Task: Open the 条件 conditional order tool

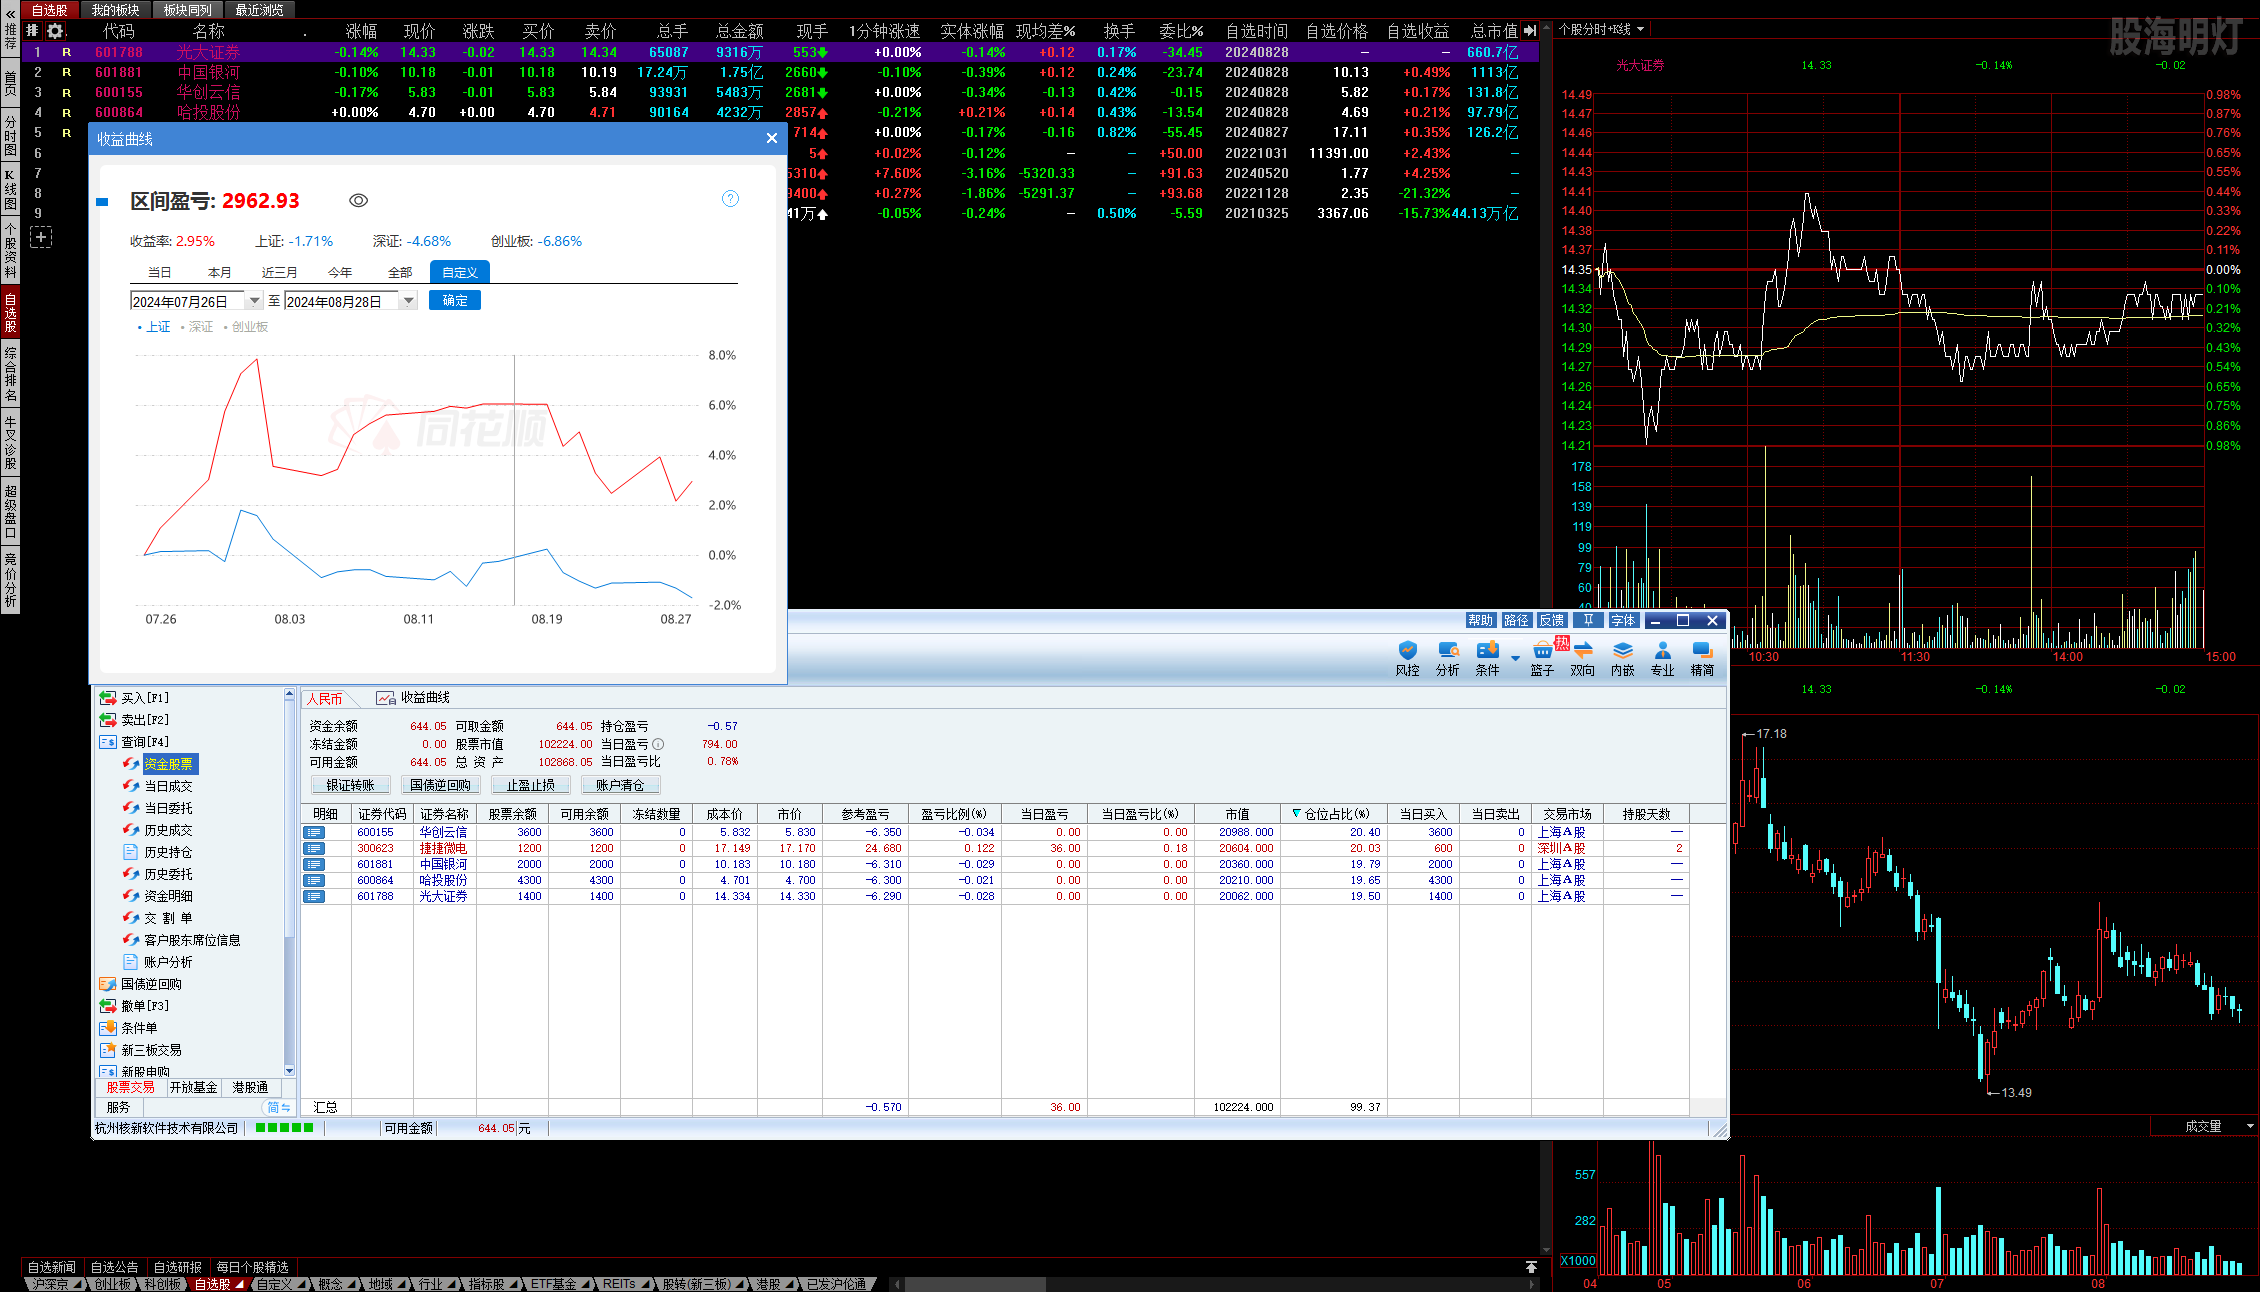Action: coord(1487,659)
